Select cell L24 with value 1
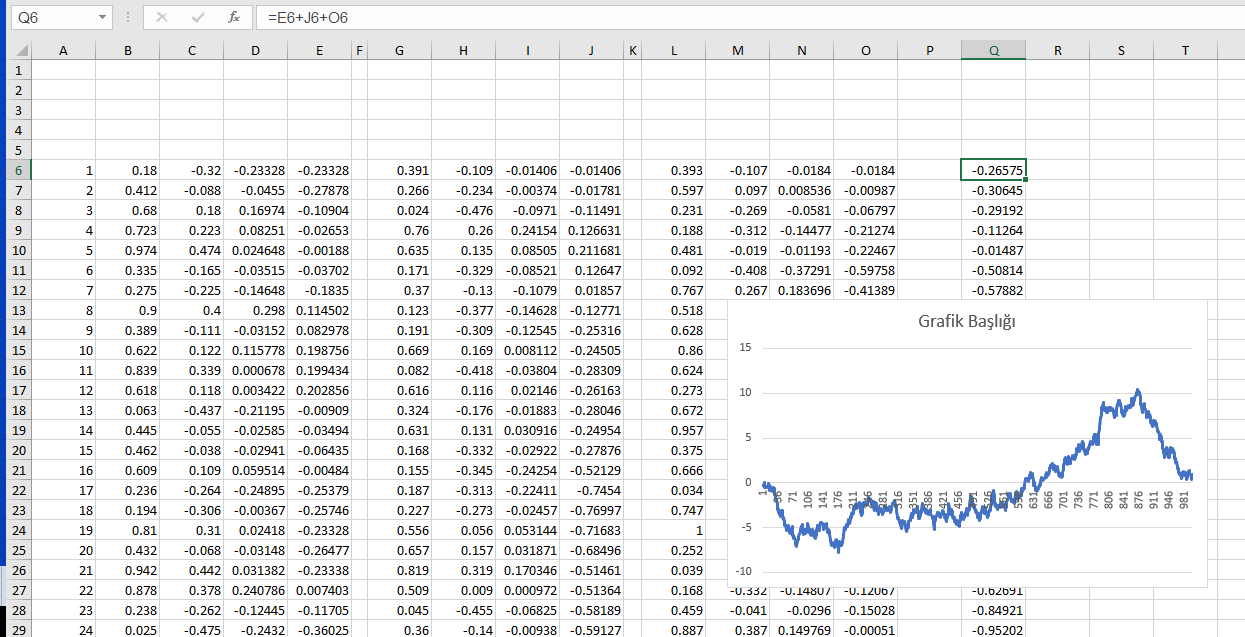This screenshot has height=637, width=1245. click(673, 530)
